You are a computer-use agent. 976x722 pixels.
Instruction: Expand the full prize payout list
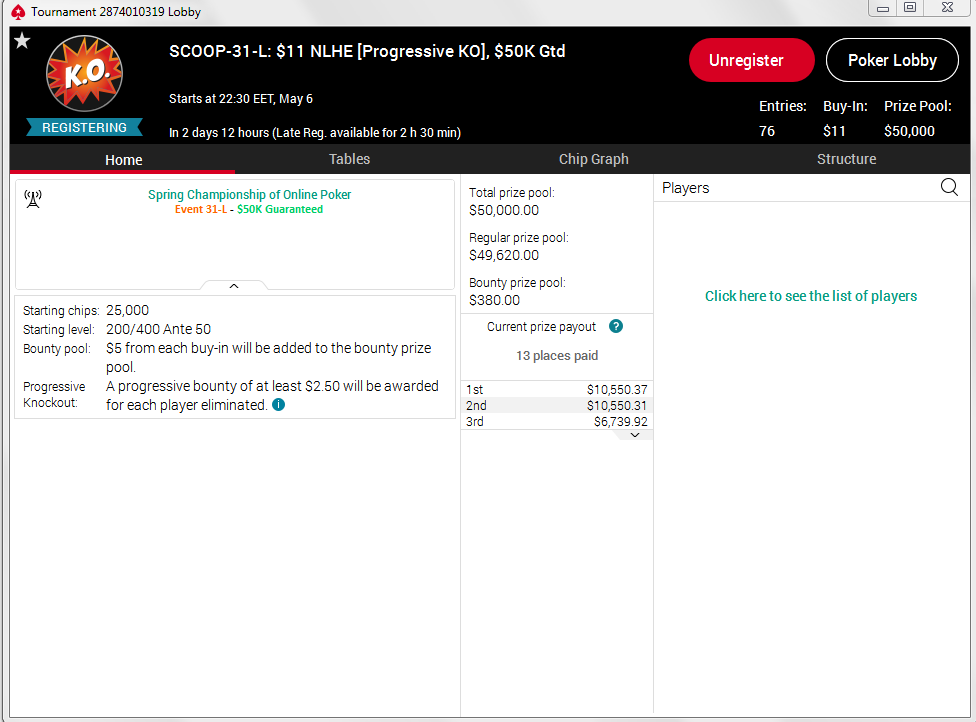click(635, 435)
